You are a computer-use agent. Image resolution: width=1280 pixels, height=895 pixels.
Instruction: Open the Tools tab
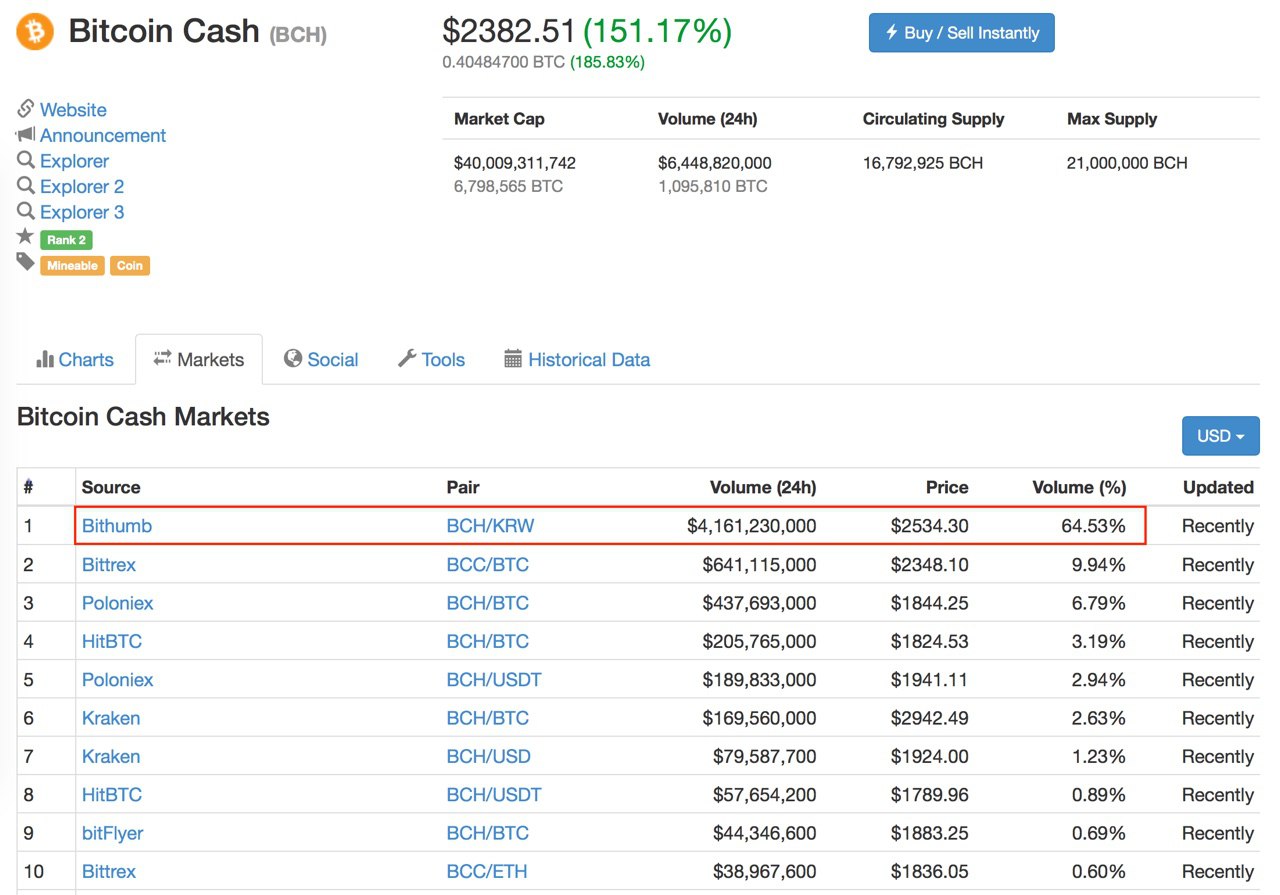(431, 360)
